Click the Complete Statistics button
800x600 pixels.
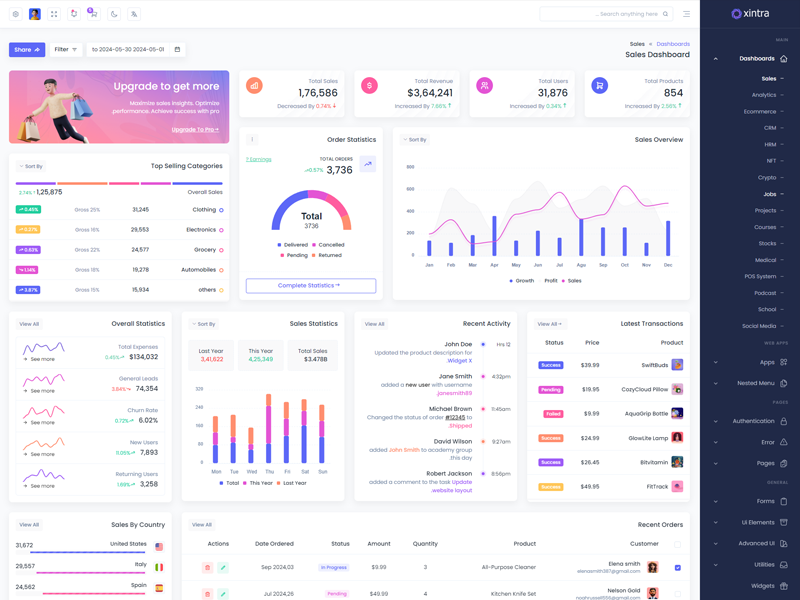311,286
